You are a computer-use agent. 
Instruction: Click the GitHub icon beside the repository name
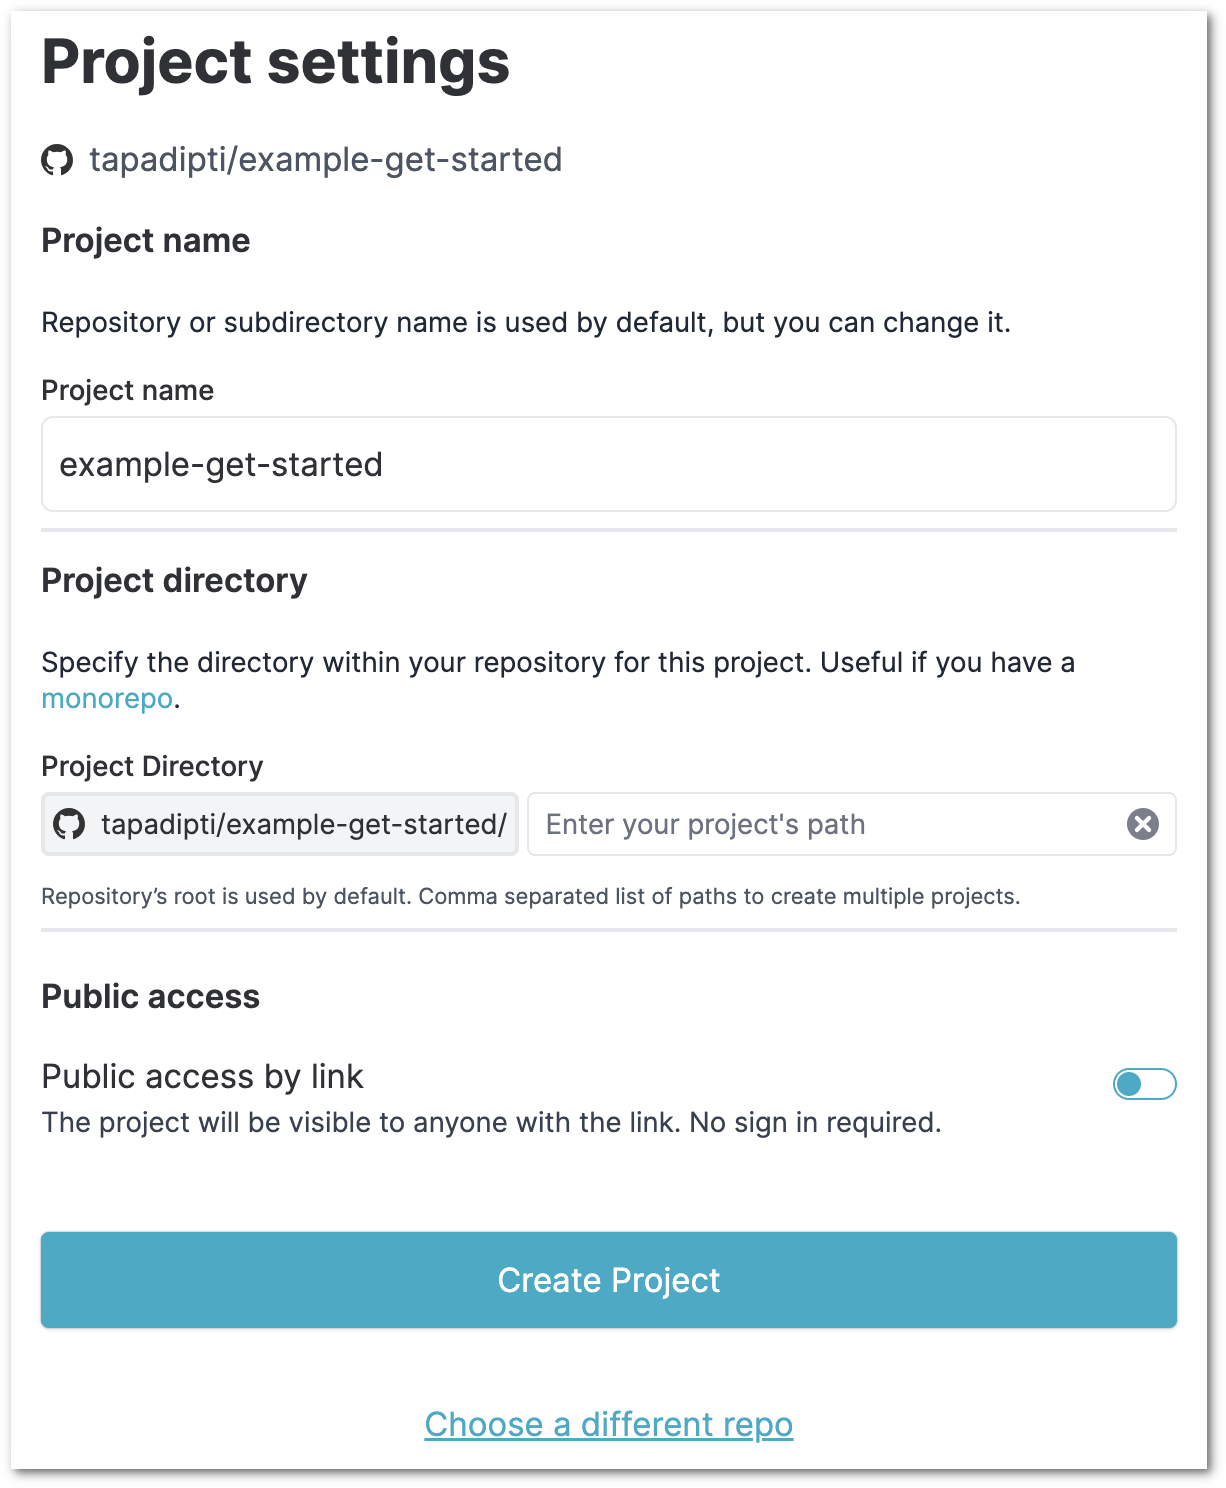tap(57, 160)
